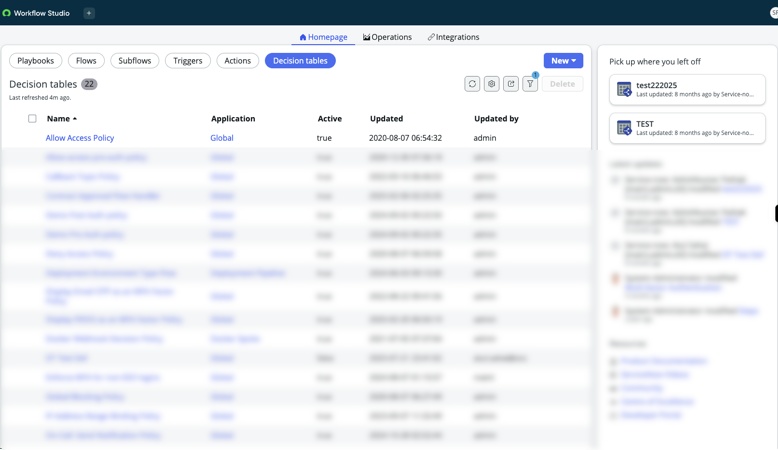Image resolution: width=778 pixels, height=450 pixels.
Task: Click the 'Pick up where you left off' heading
Action: (x=655, y=62)
